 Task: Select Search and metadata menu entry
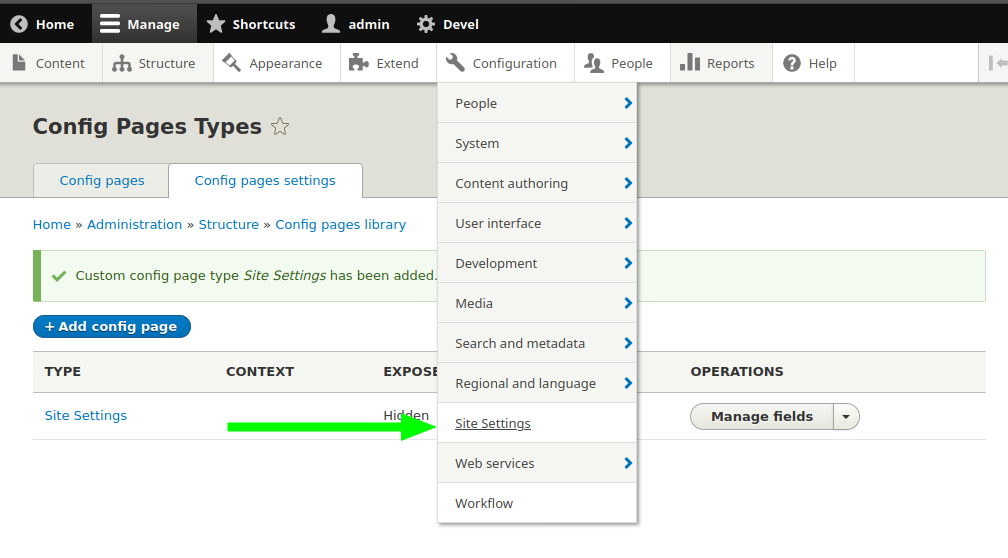click(x=520, y=343)
